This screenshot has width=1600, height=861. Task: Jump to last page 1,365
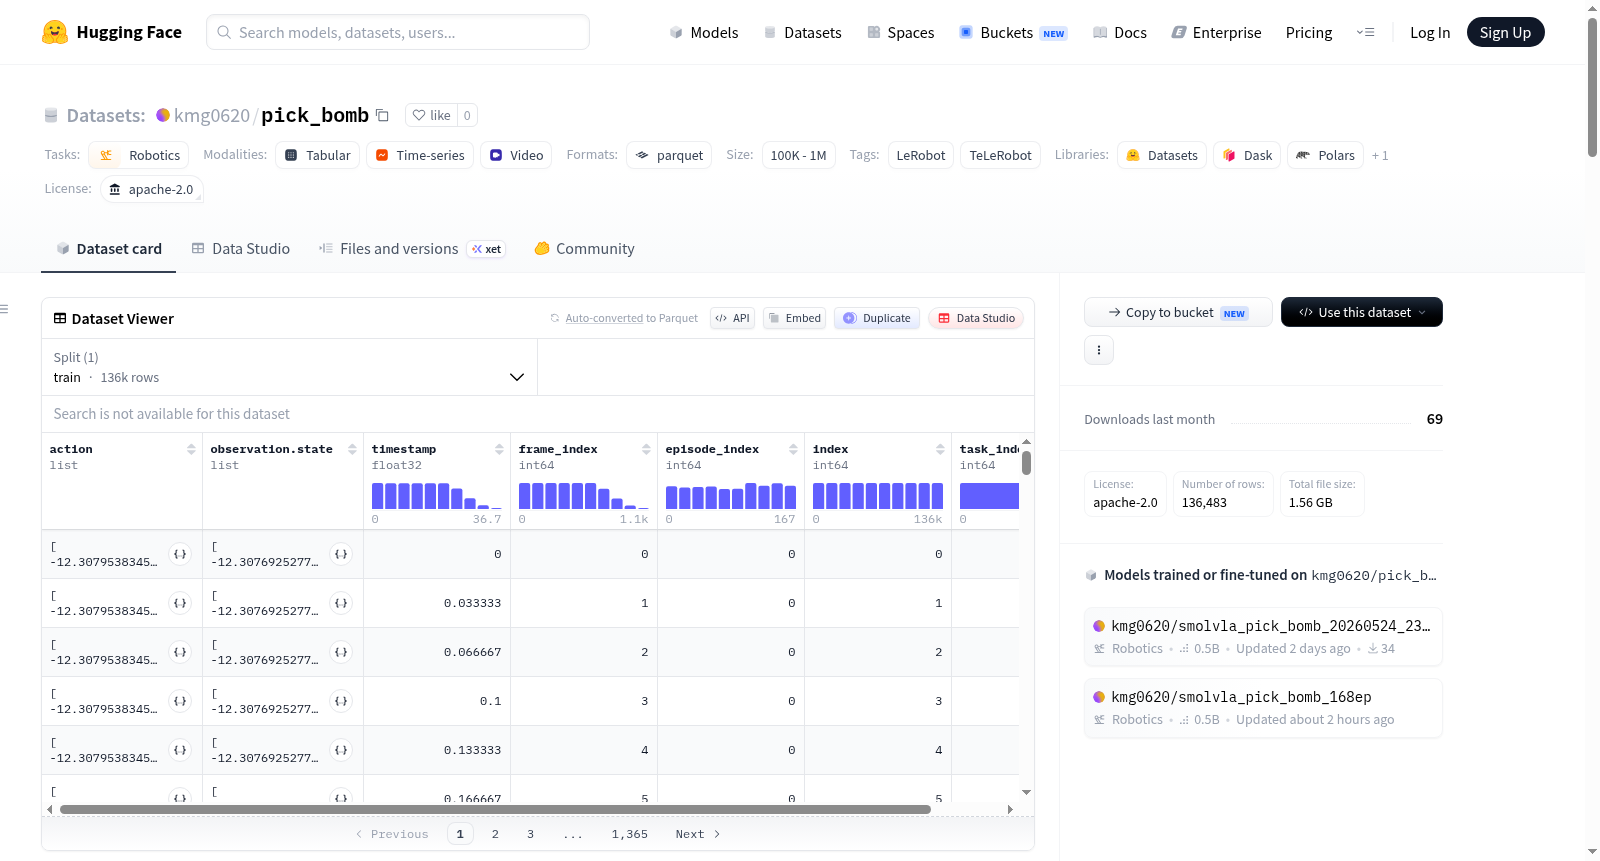point(630,834)
